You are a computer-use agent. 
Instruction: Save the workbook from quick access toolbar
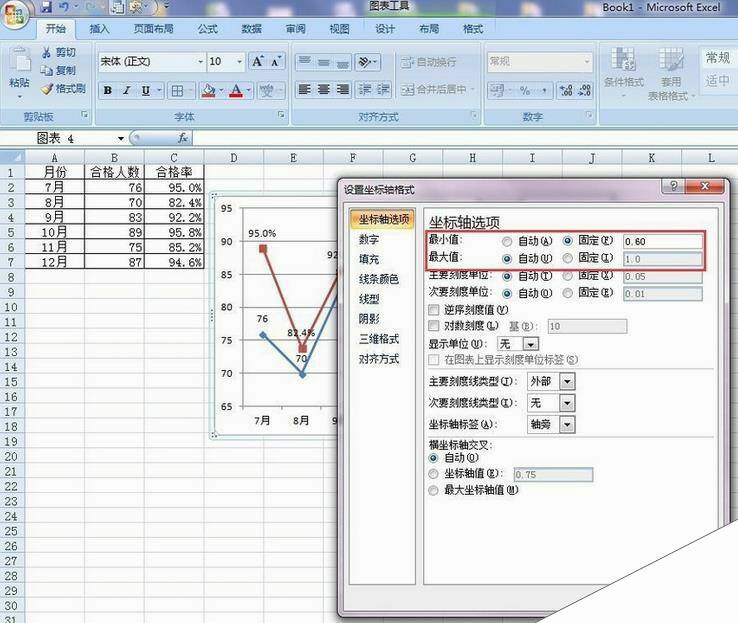click(x=46, y=7)
